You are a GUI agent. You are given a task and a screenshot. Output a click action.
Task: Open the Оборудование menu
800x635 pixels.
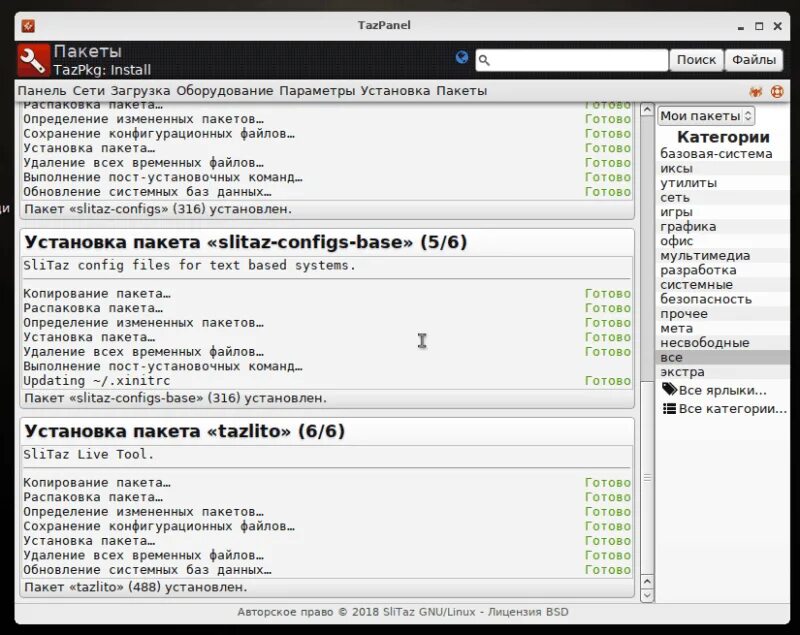pos(224,91)
